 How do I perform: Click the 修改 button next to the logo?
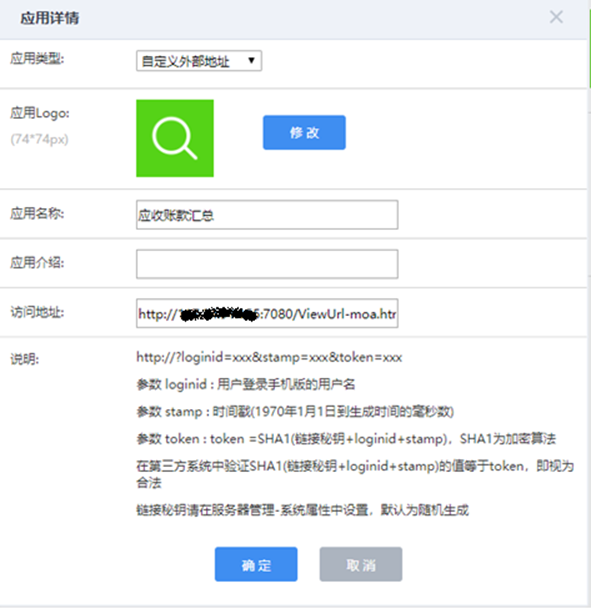point(304,132)
